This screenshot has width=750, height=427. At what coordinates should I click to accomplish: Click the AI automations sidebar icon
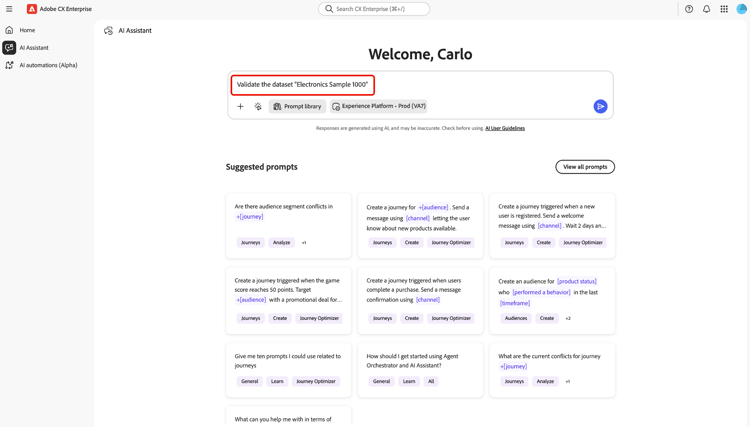point(9,65)
